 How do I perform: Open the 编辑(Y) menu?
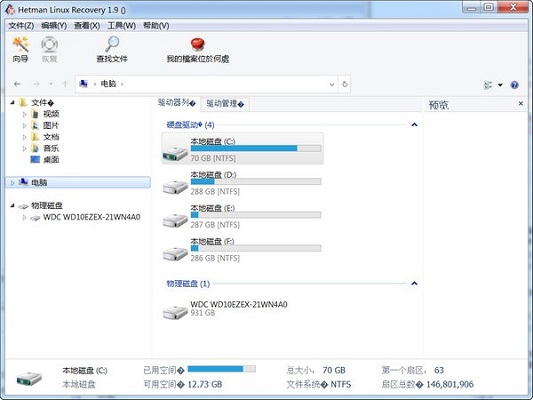pyautogui.click(x=54, y=26)
